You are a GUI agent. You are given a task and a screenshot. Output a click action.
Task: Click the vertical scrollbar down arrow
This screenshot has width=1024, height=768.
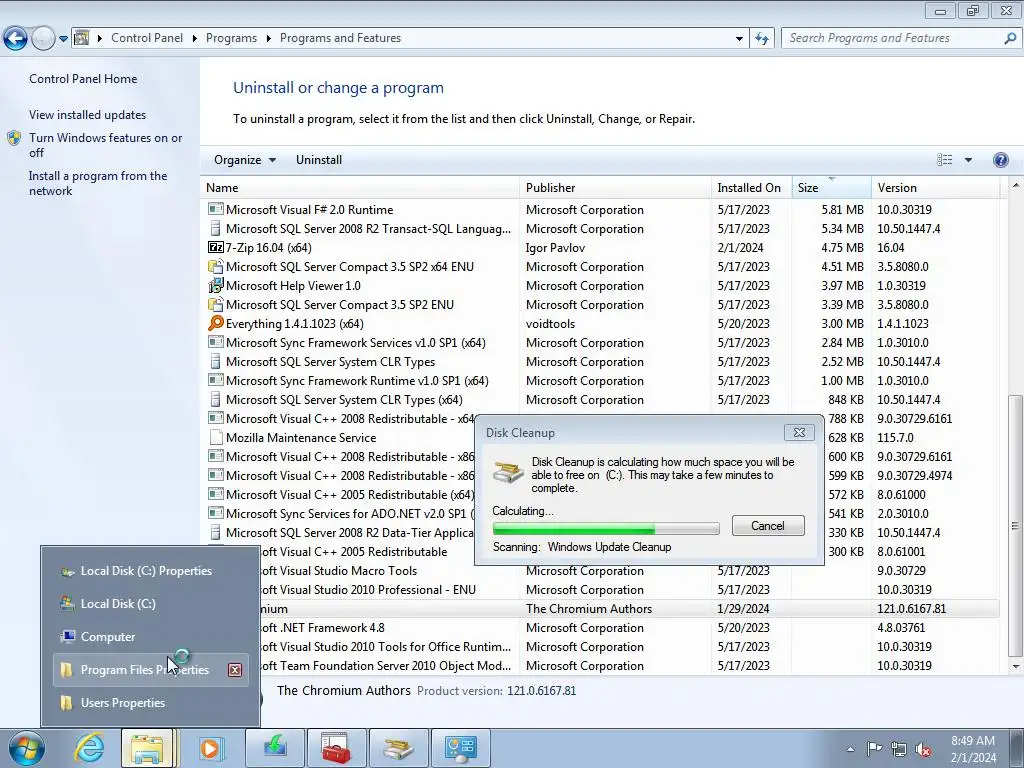1016,667
